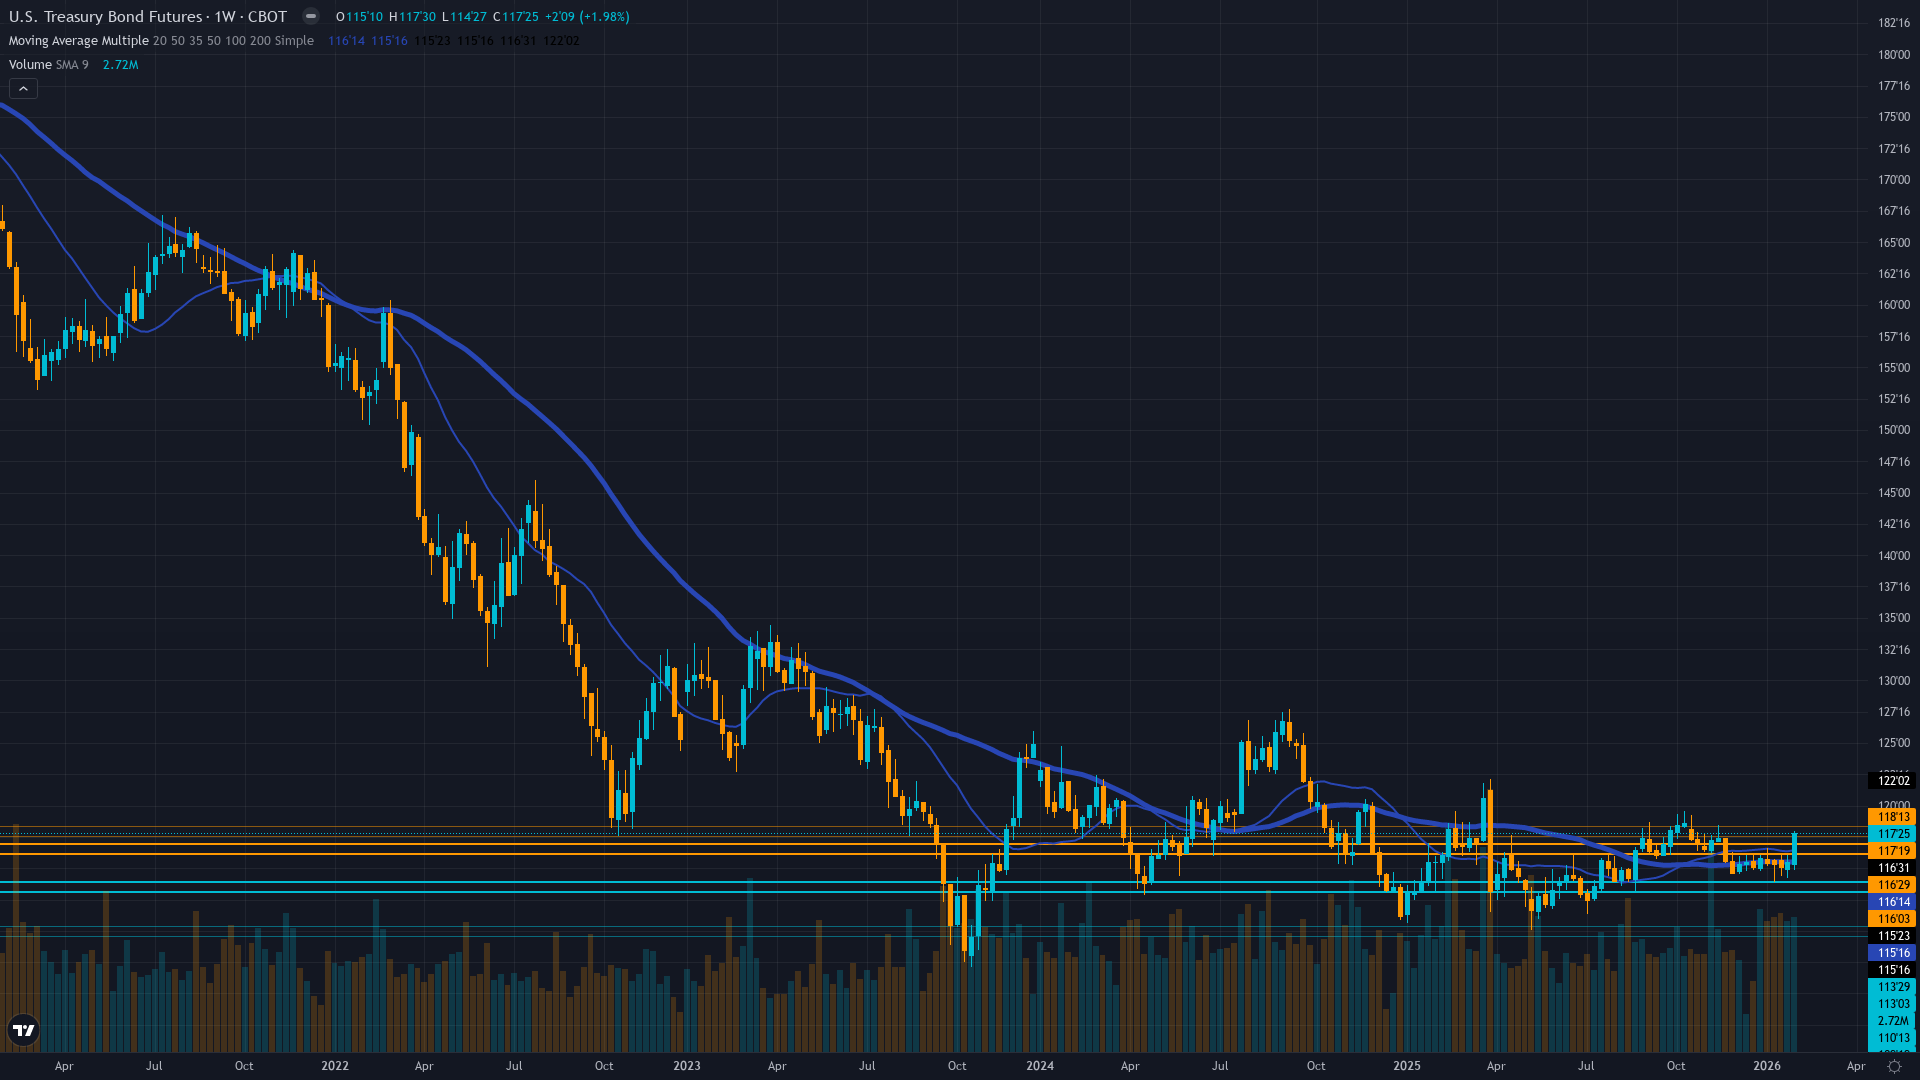The width and height of the screenshot is (1920, 1080).
Task: Click the 175'00 price scale tick
Action: (1893, 117)
